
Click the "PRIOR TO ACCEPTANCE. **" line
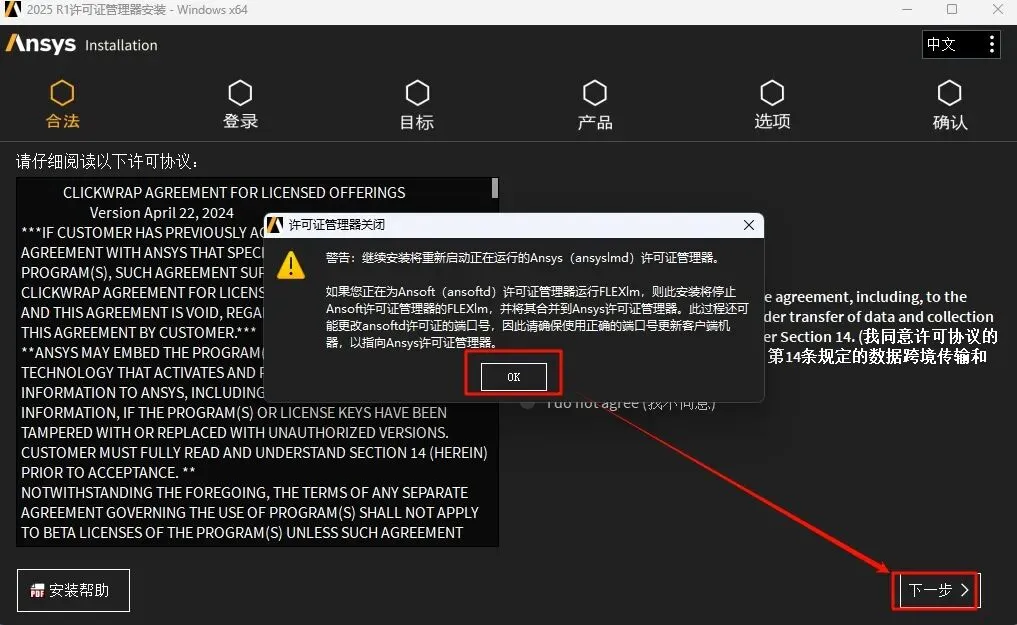(108, 473)
